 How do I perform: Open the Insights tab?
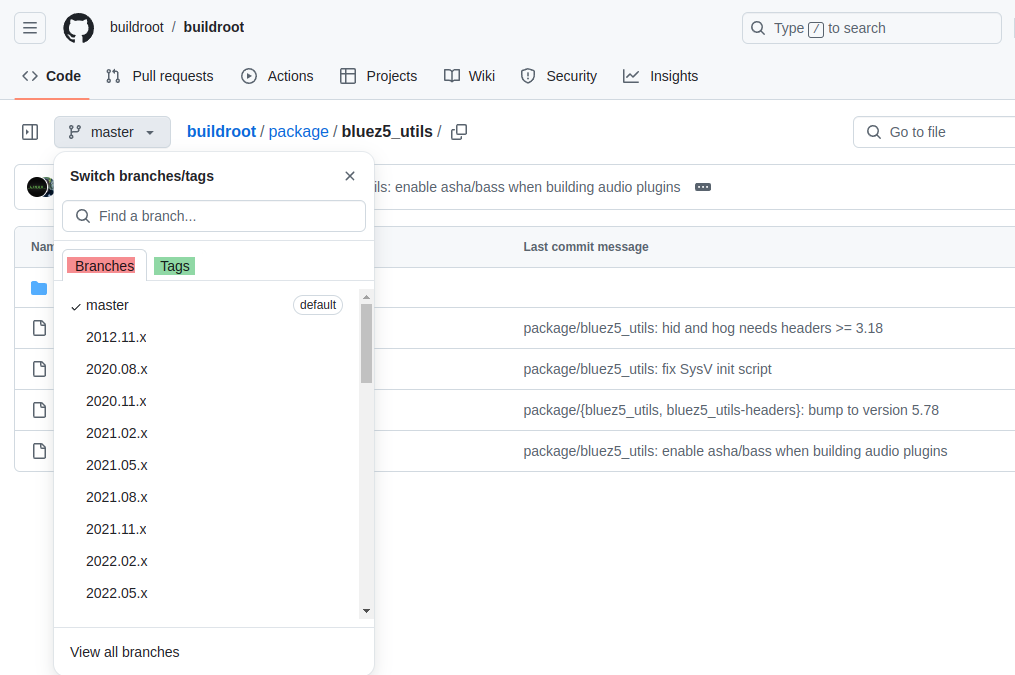(660, 76)
